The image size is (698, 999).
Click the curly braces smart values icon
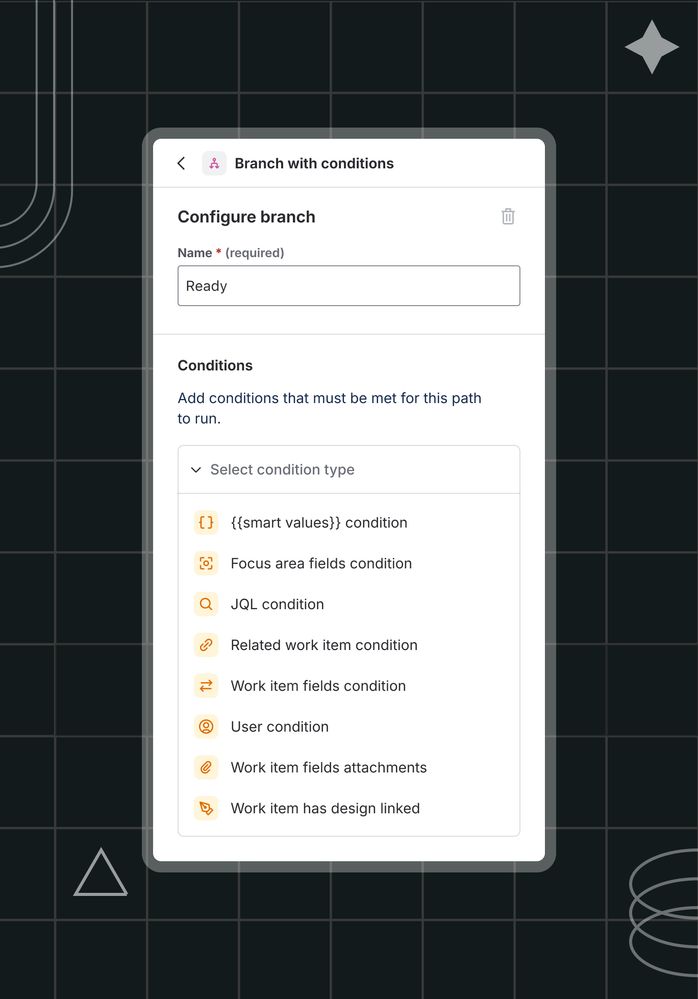coord(206,522)
